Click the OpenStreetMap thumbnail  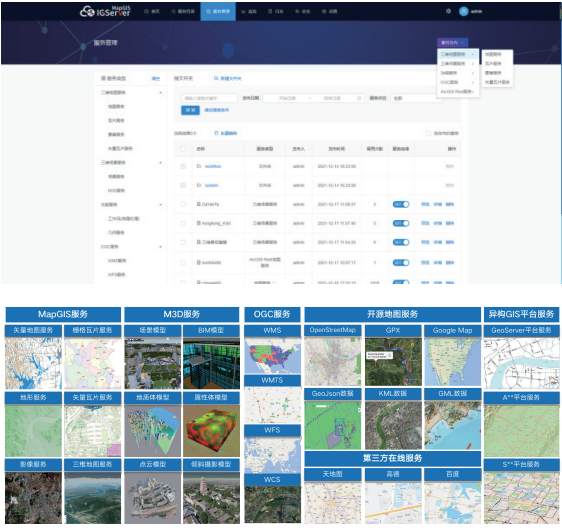(333, 361)
